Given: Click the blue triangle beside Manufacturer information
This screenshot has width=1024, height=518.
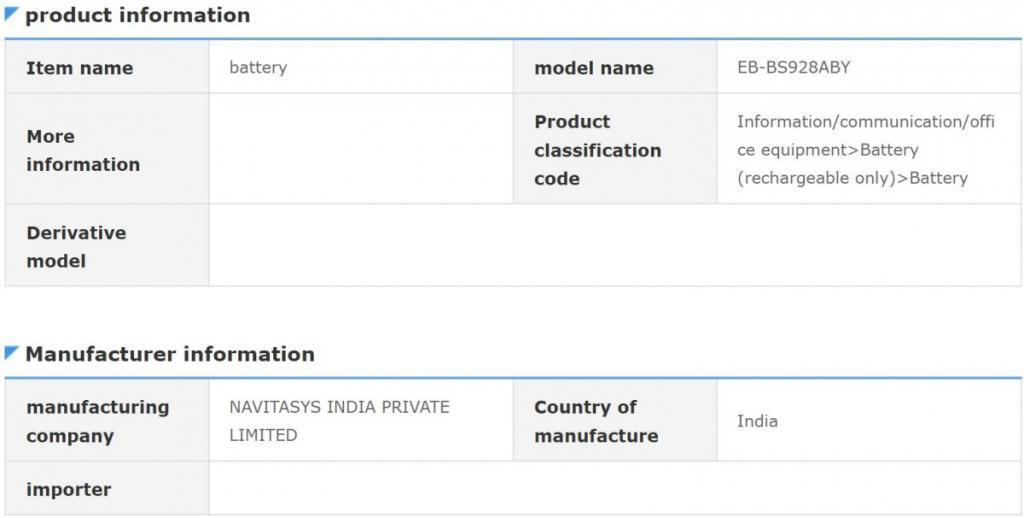Looking at the screenshot, I should click(x=12, y=352).
